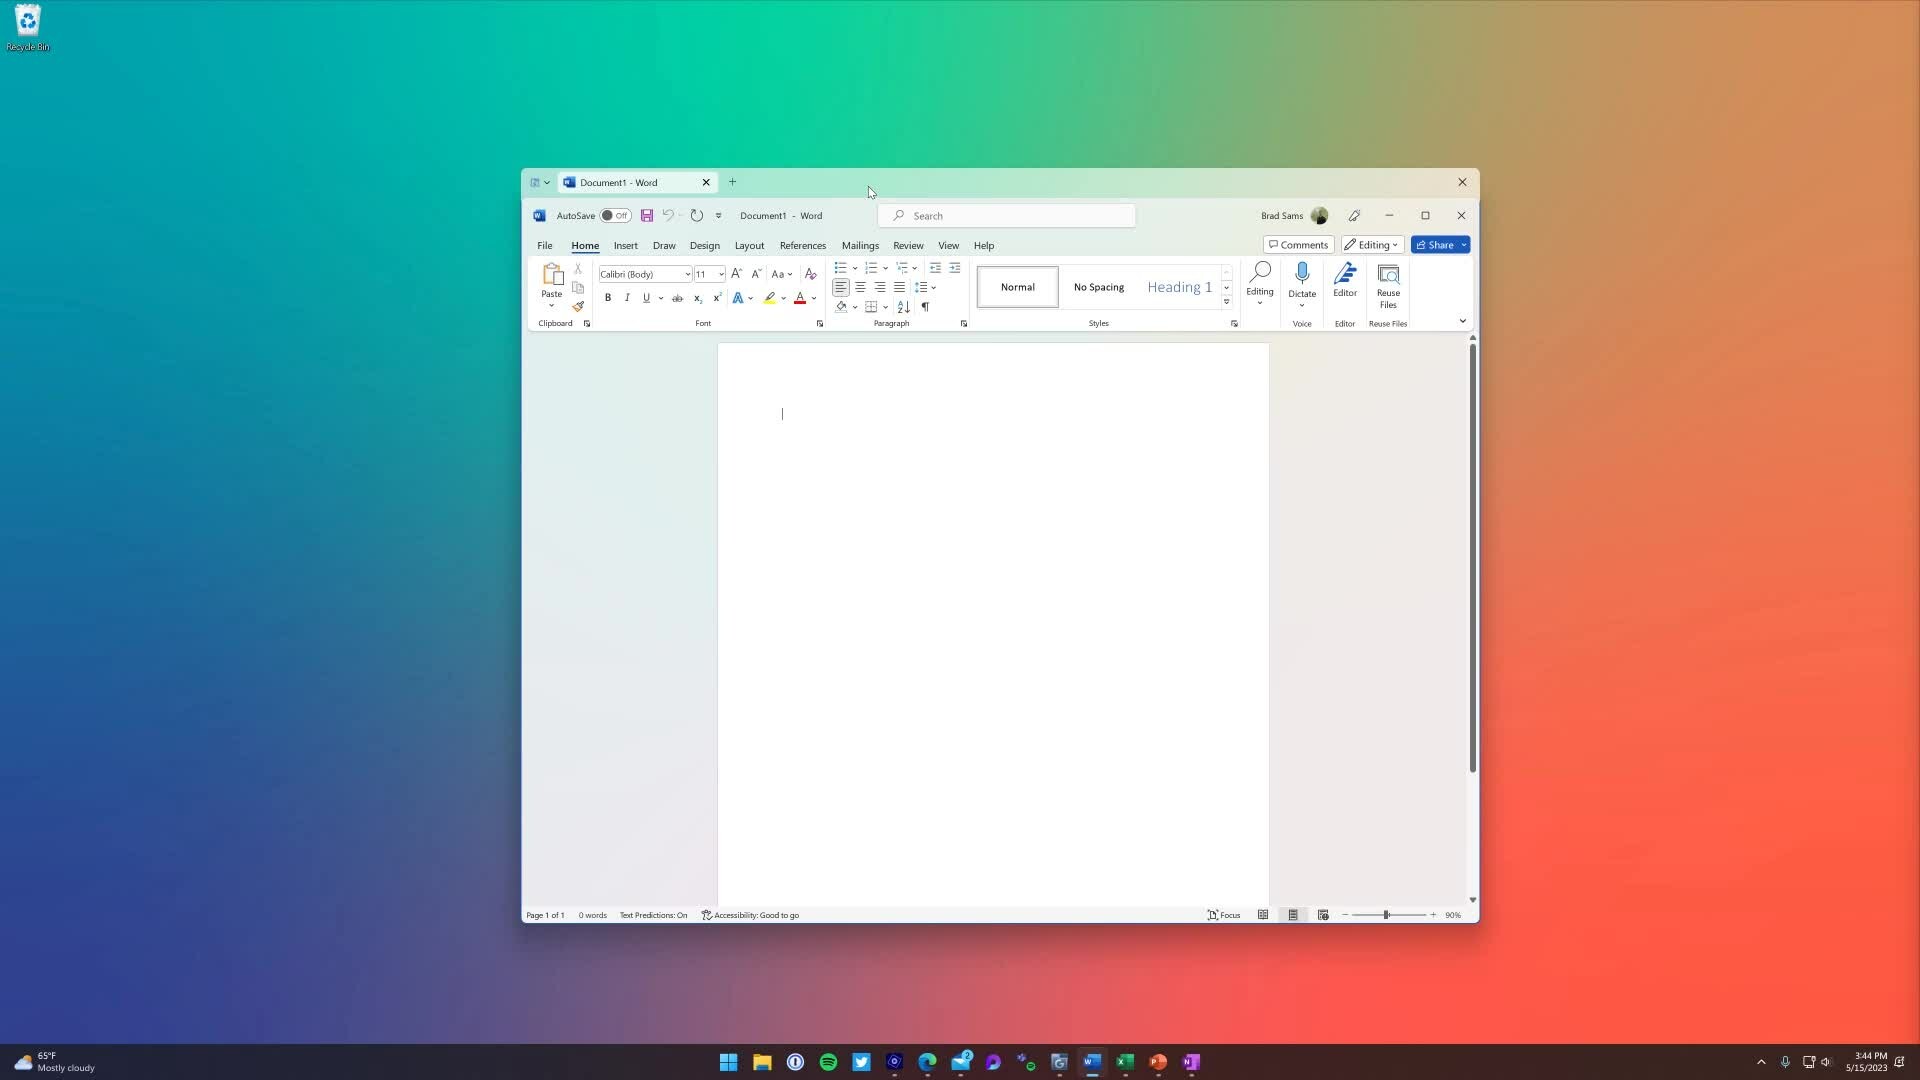
Task: Click the Sort A-Z icon
Action: coord(903,307)
